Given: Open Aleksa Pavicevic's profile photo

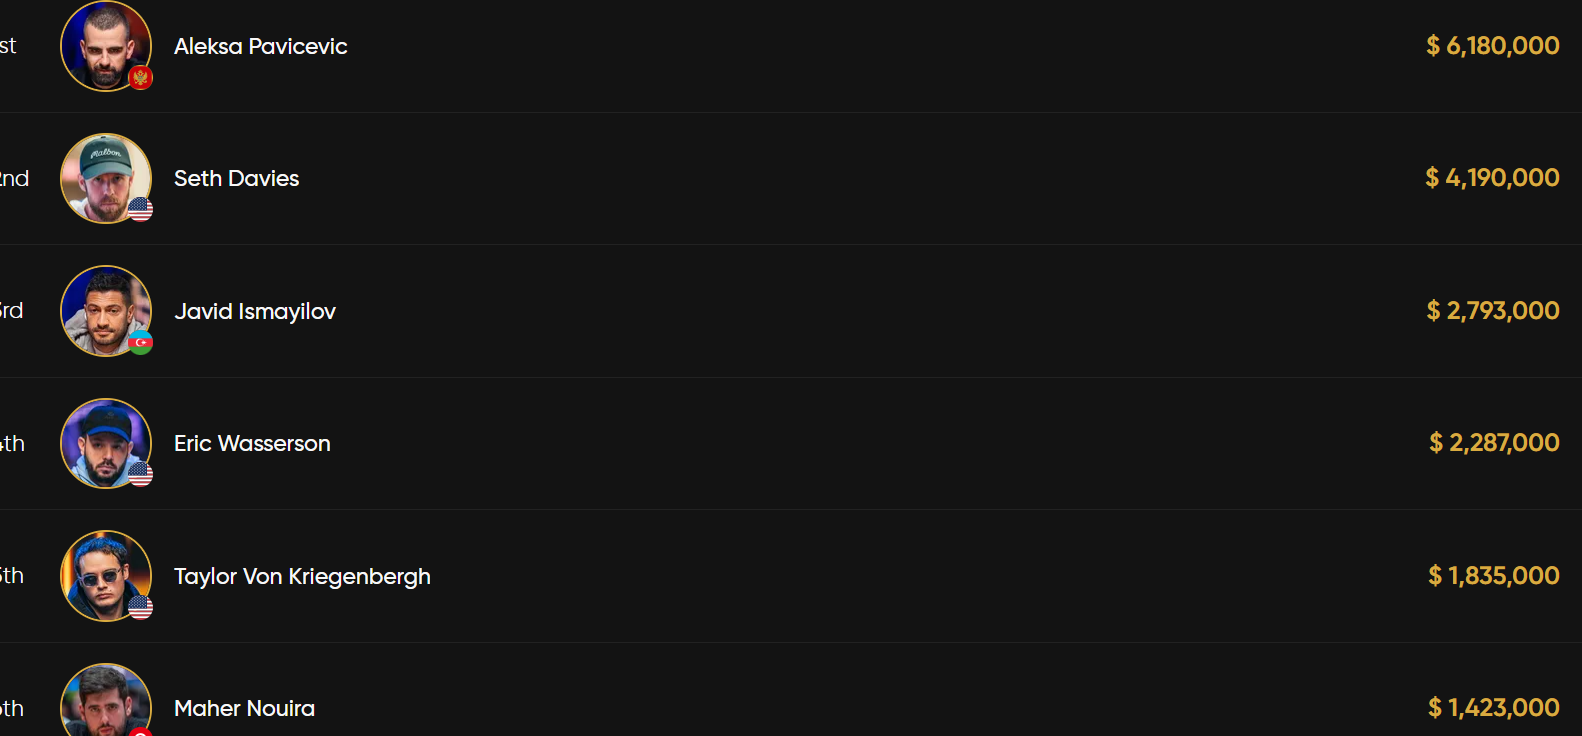Looking at the screenshot, I should (104, 45).
